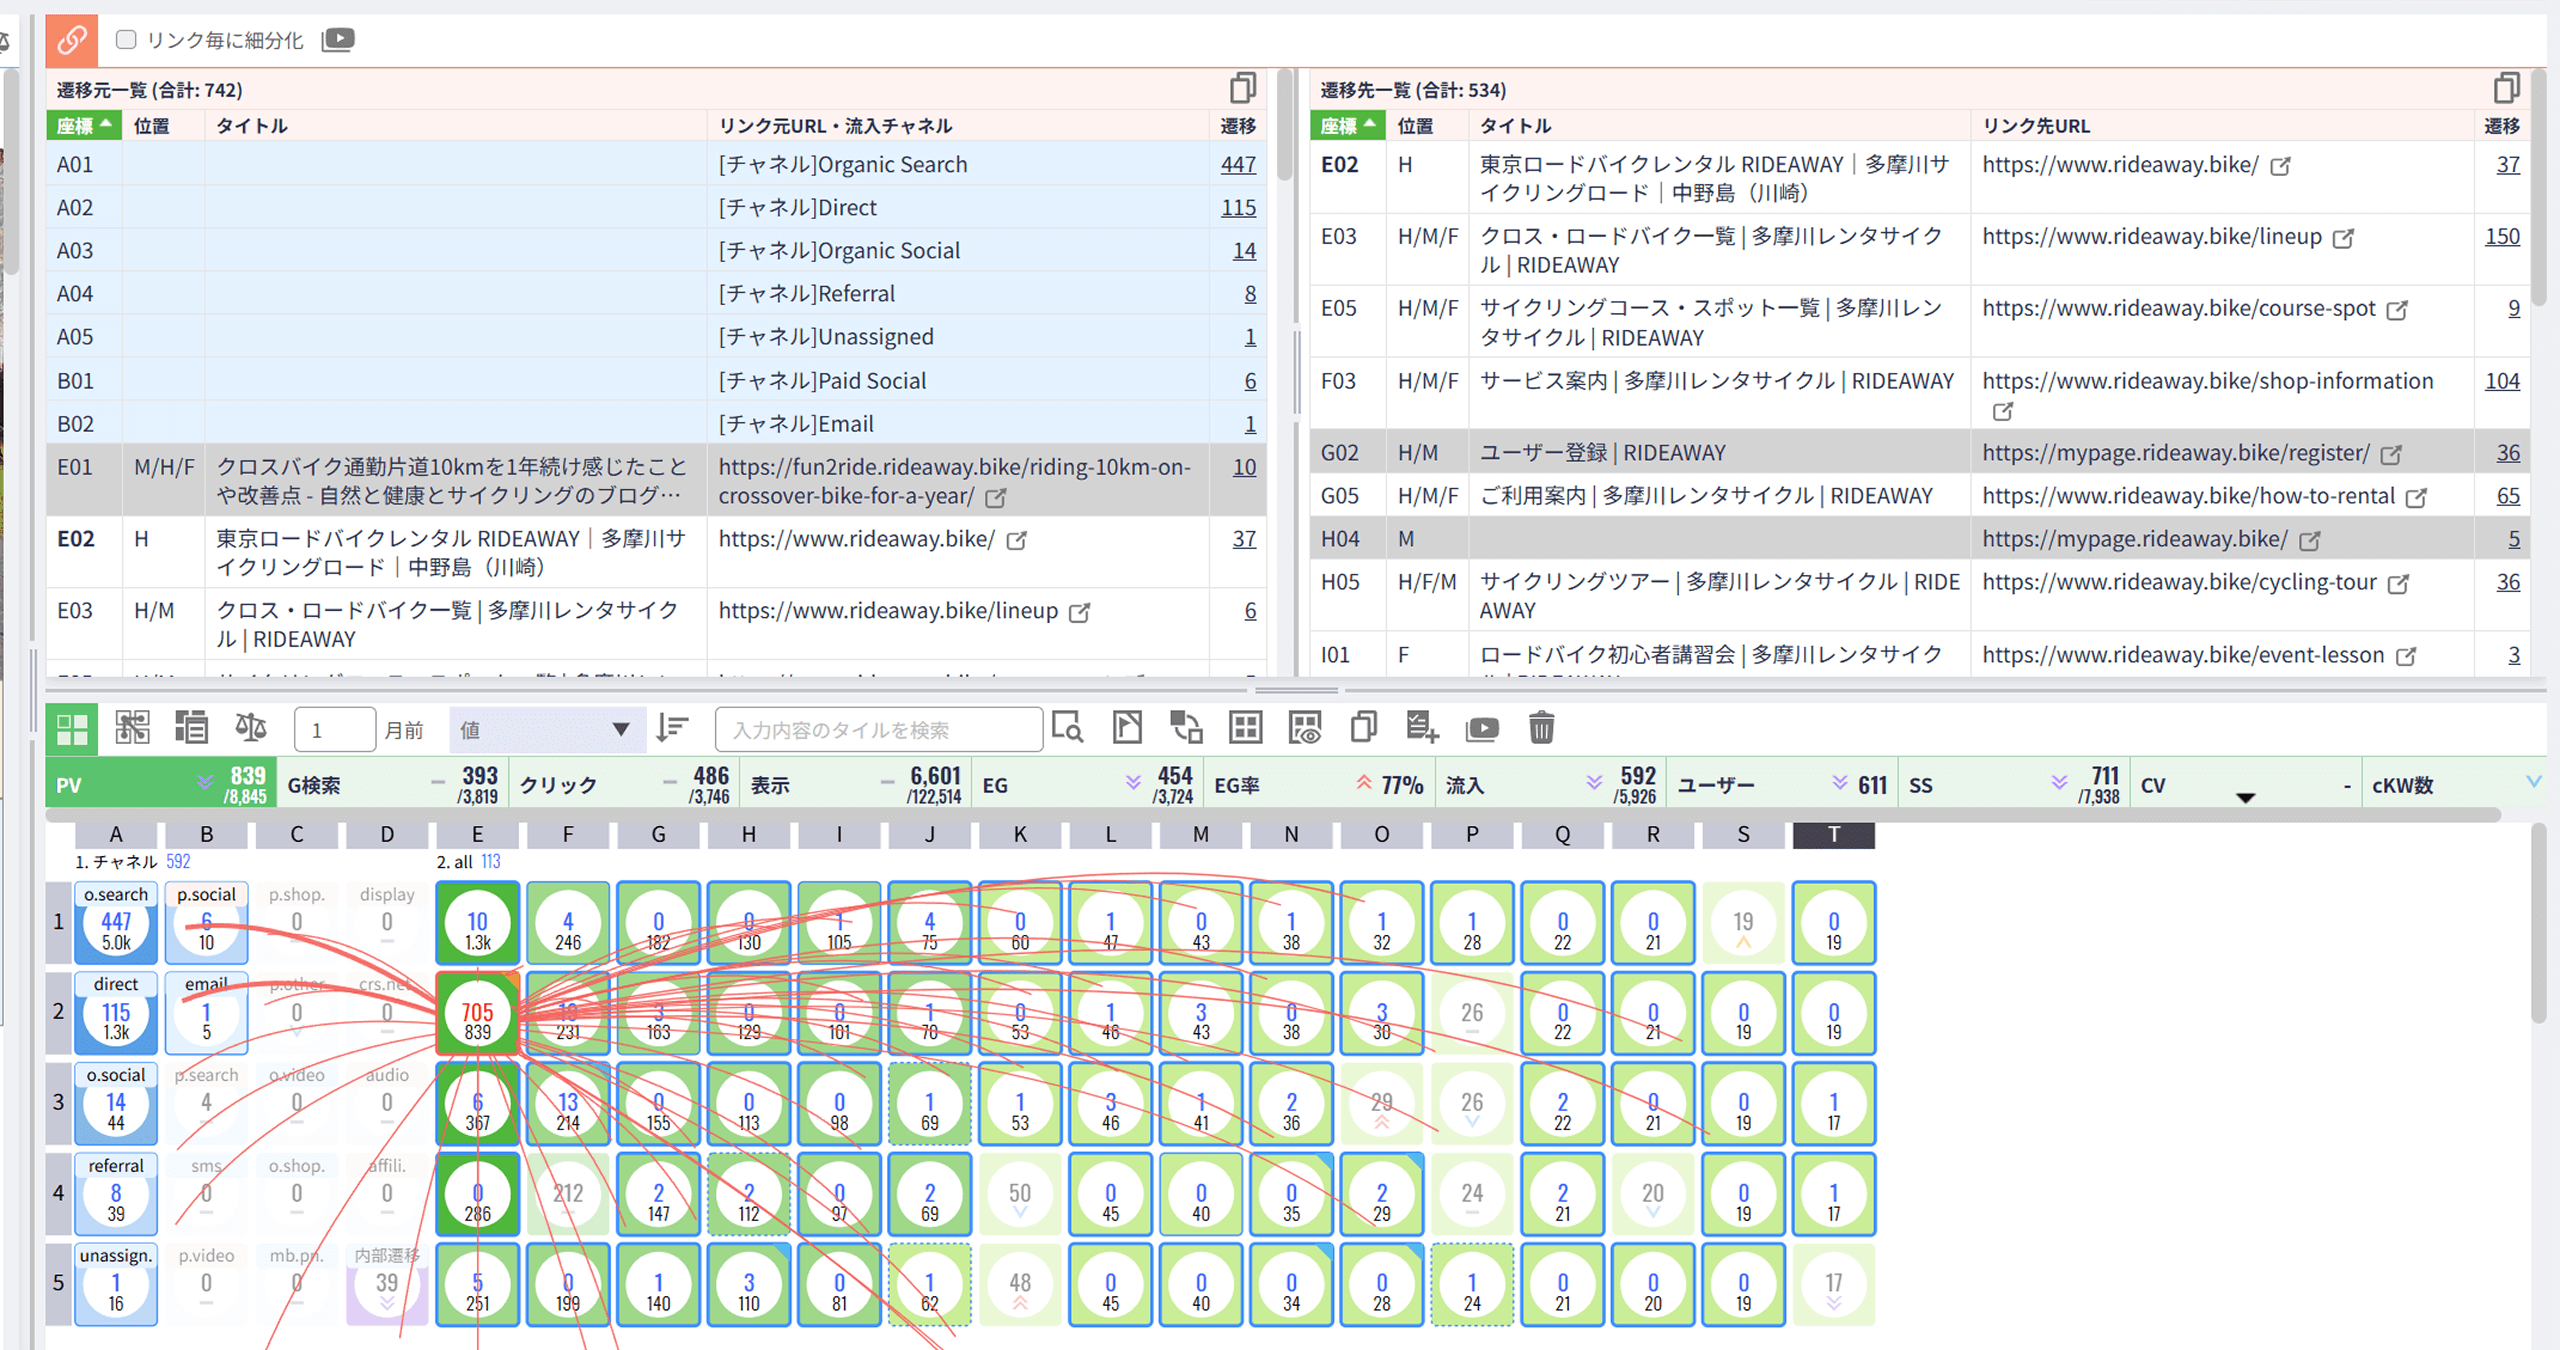Expand chevron at right of cKW数
This screenshot has width=2560, height=1350.
point(2533,781)
